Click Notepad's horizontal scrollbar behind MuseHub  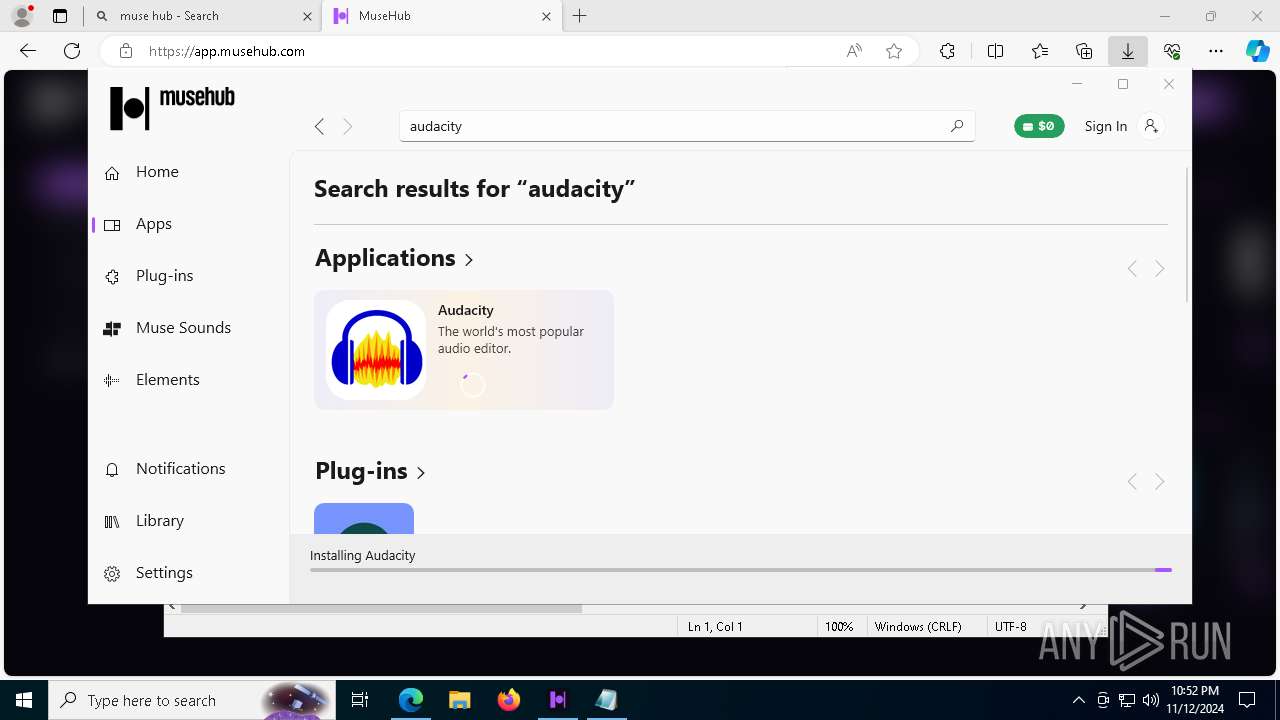(x=382, y=608)
